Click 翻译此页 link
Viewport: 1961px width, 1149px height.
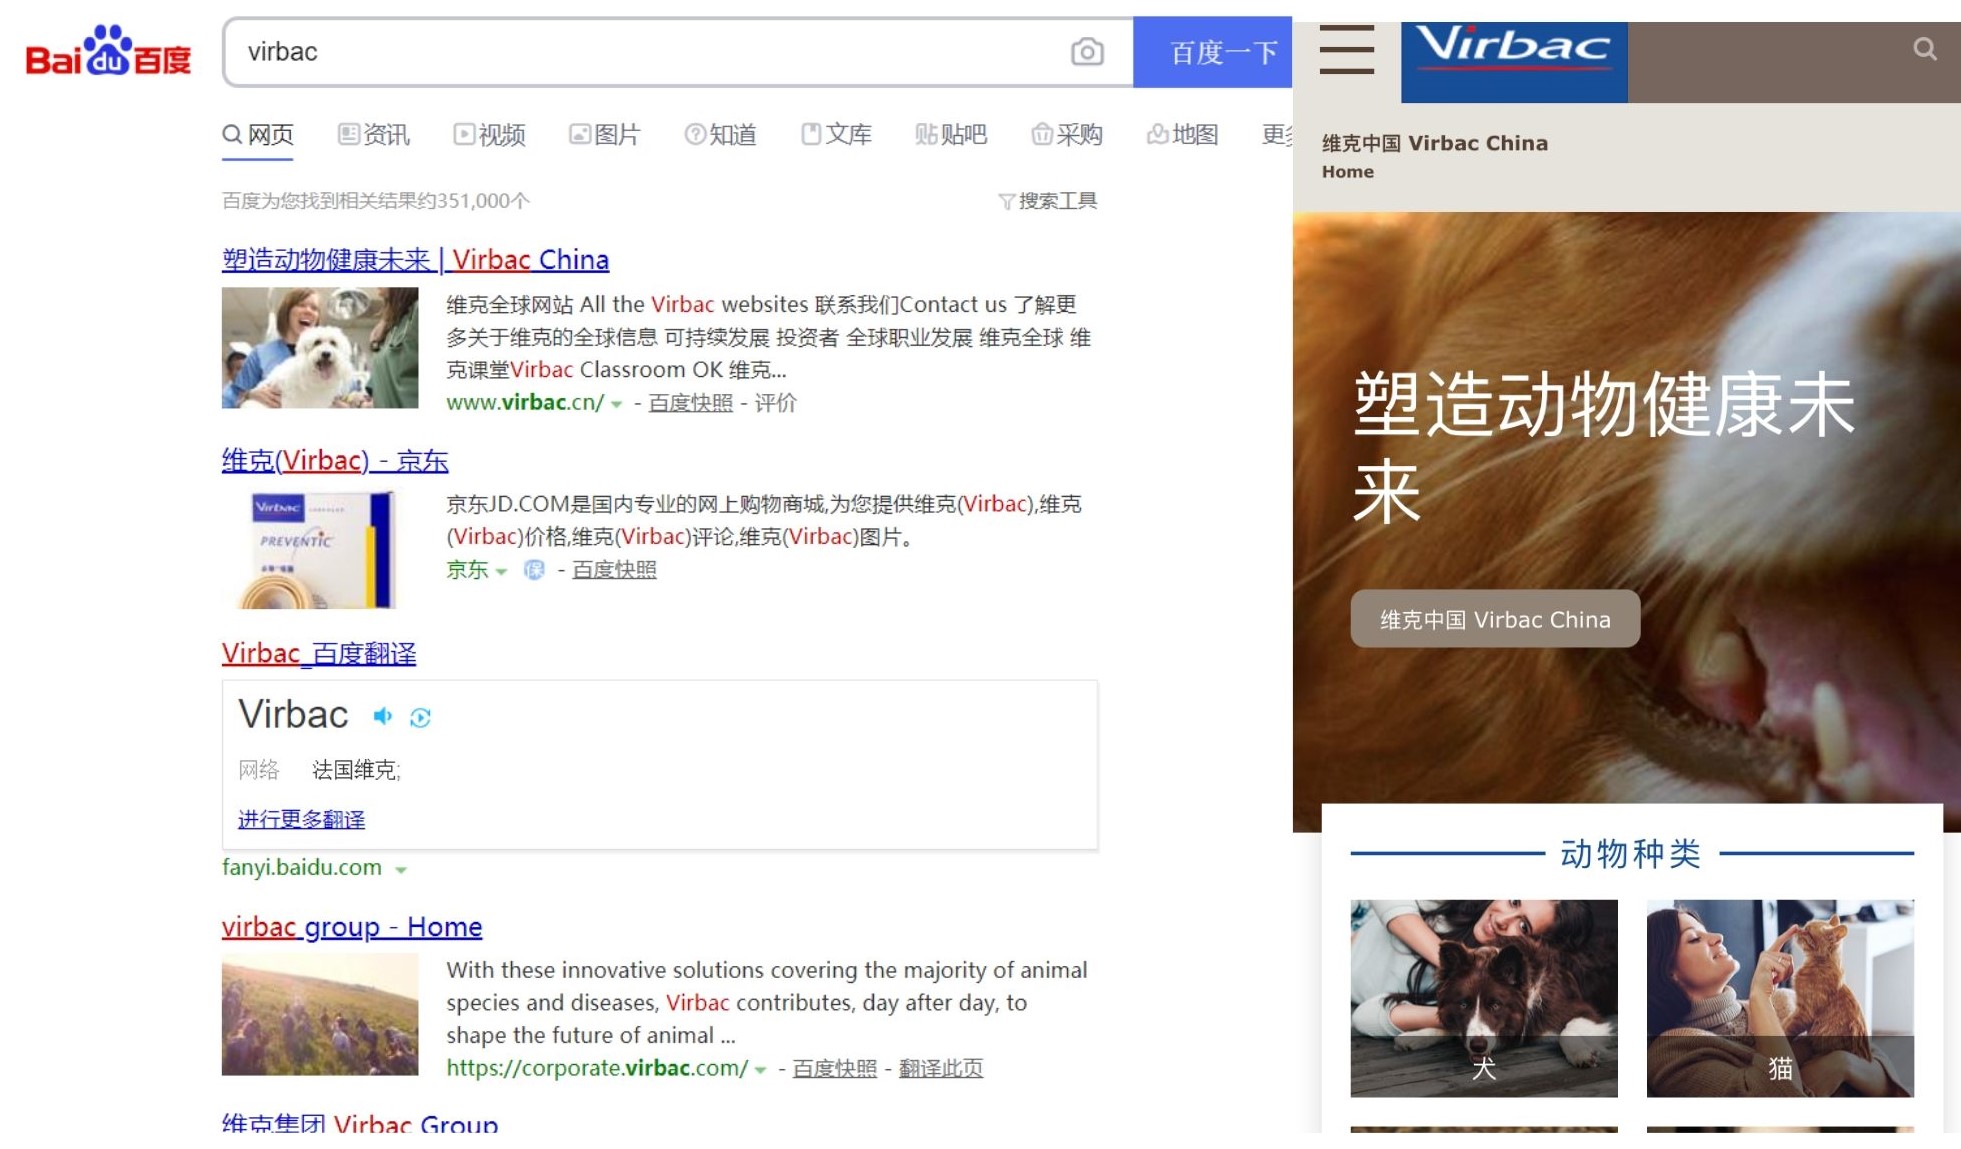941,1069
